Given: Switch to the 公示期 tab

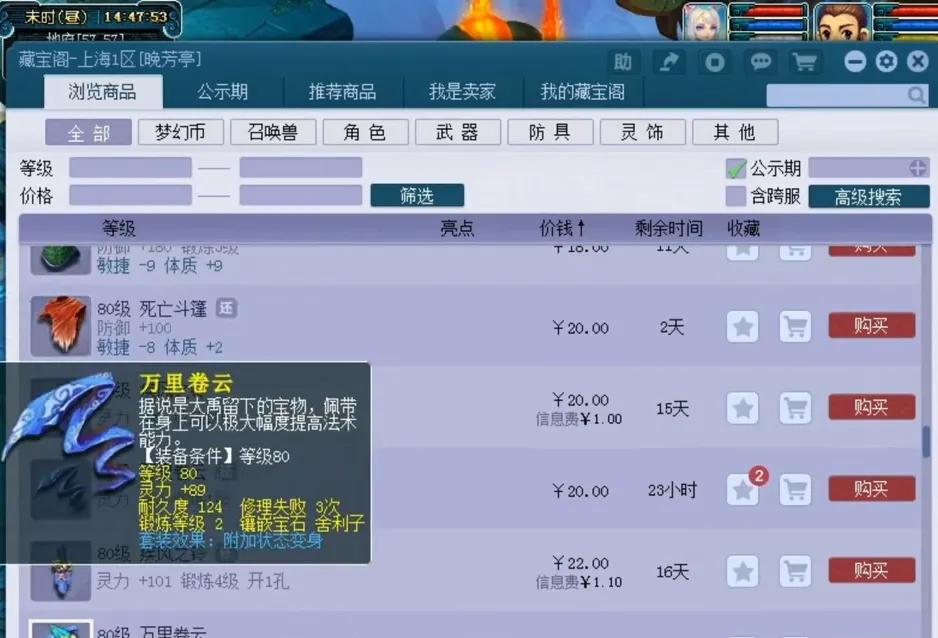Looking at the screenshot, I should (x=222, y=92).
